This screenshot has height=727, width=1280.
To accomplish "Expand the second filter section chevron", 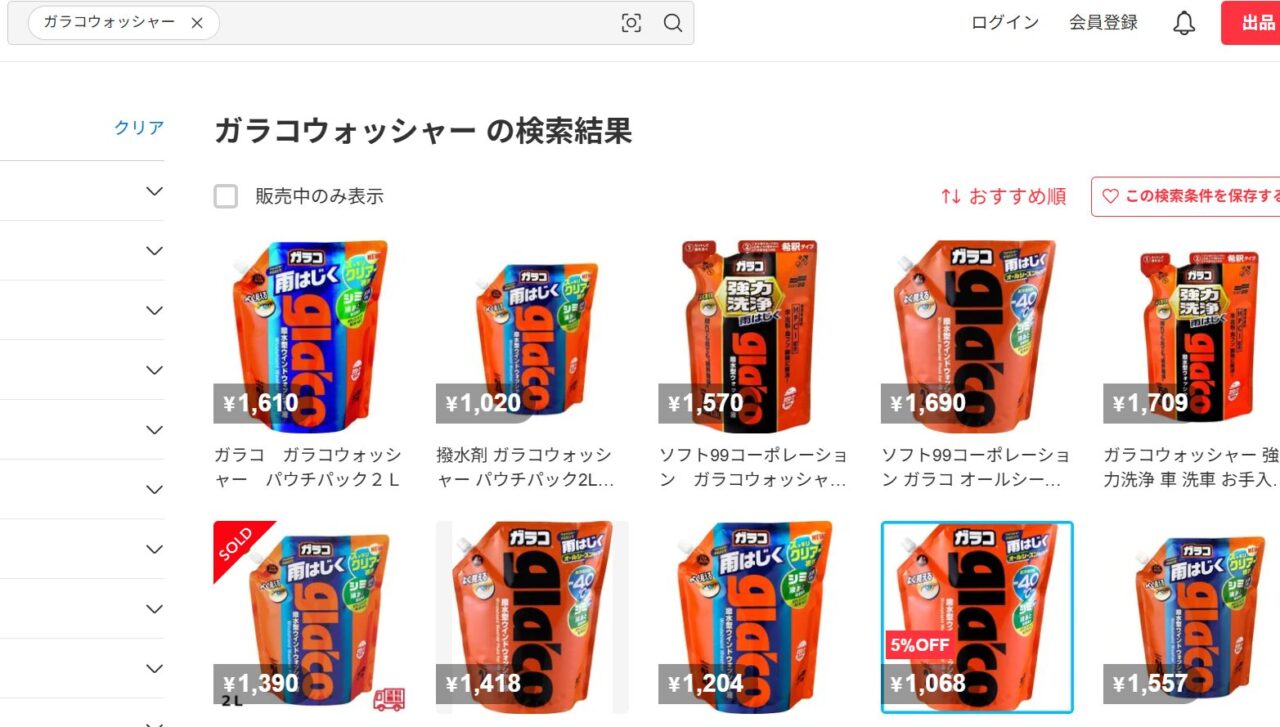I will tap(154, 251).
